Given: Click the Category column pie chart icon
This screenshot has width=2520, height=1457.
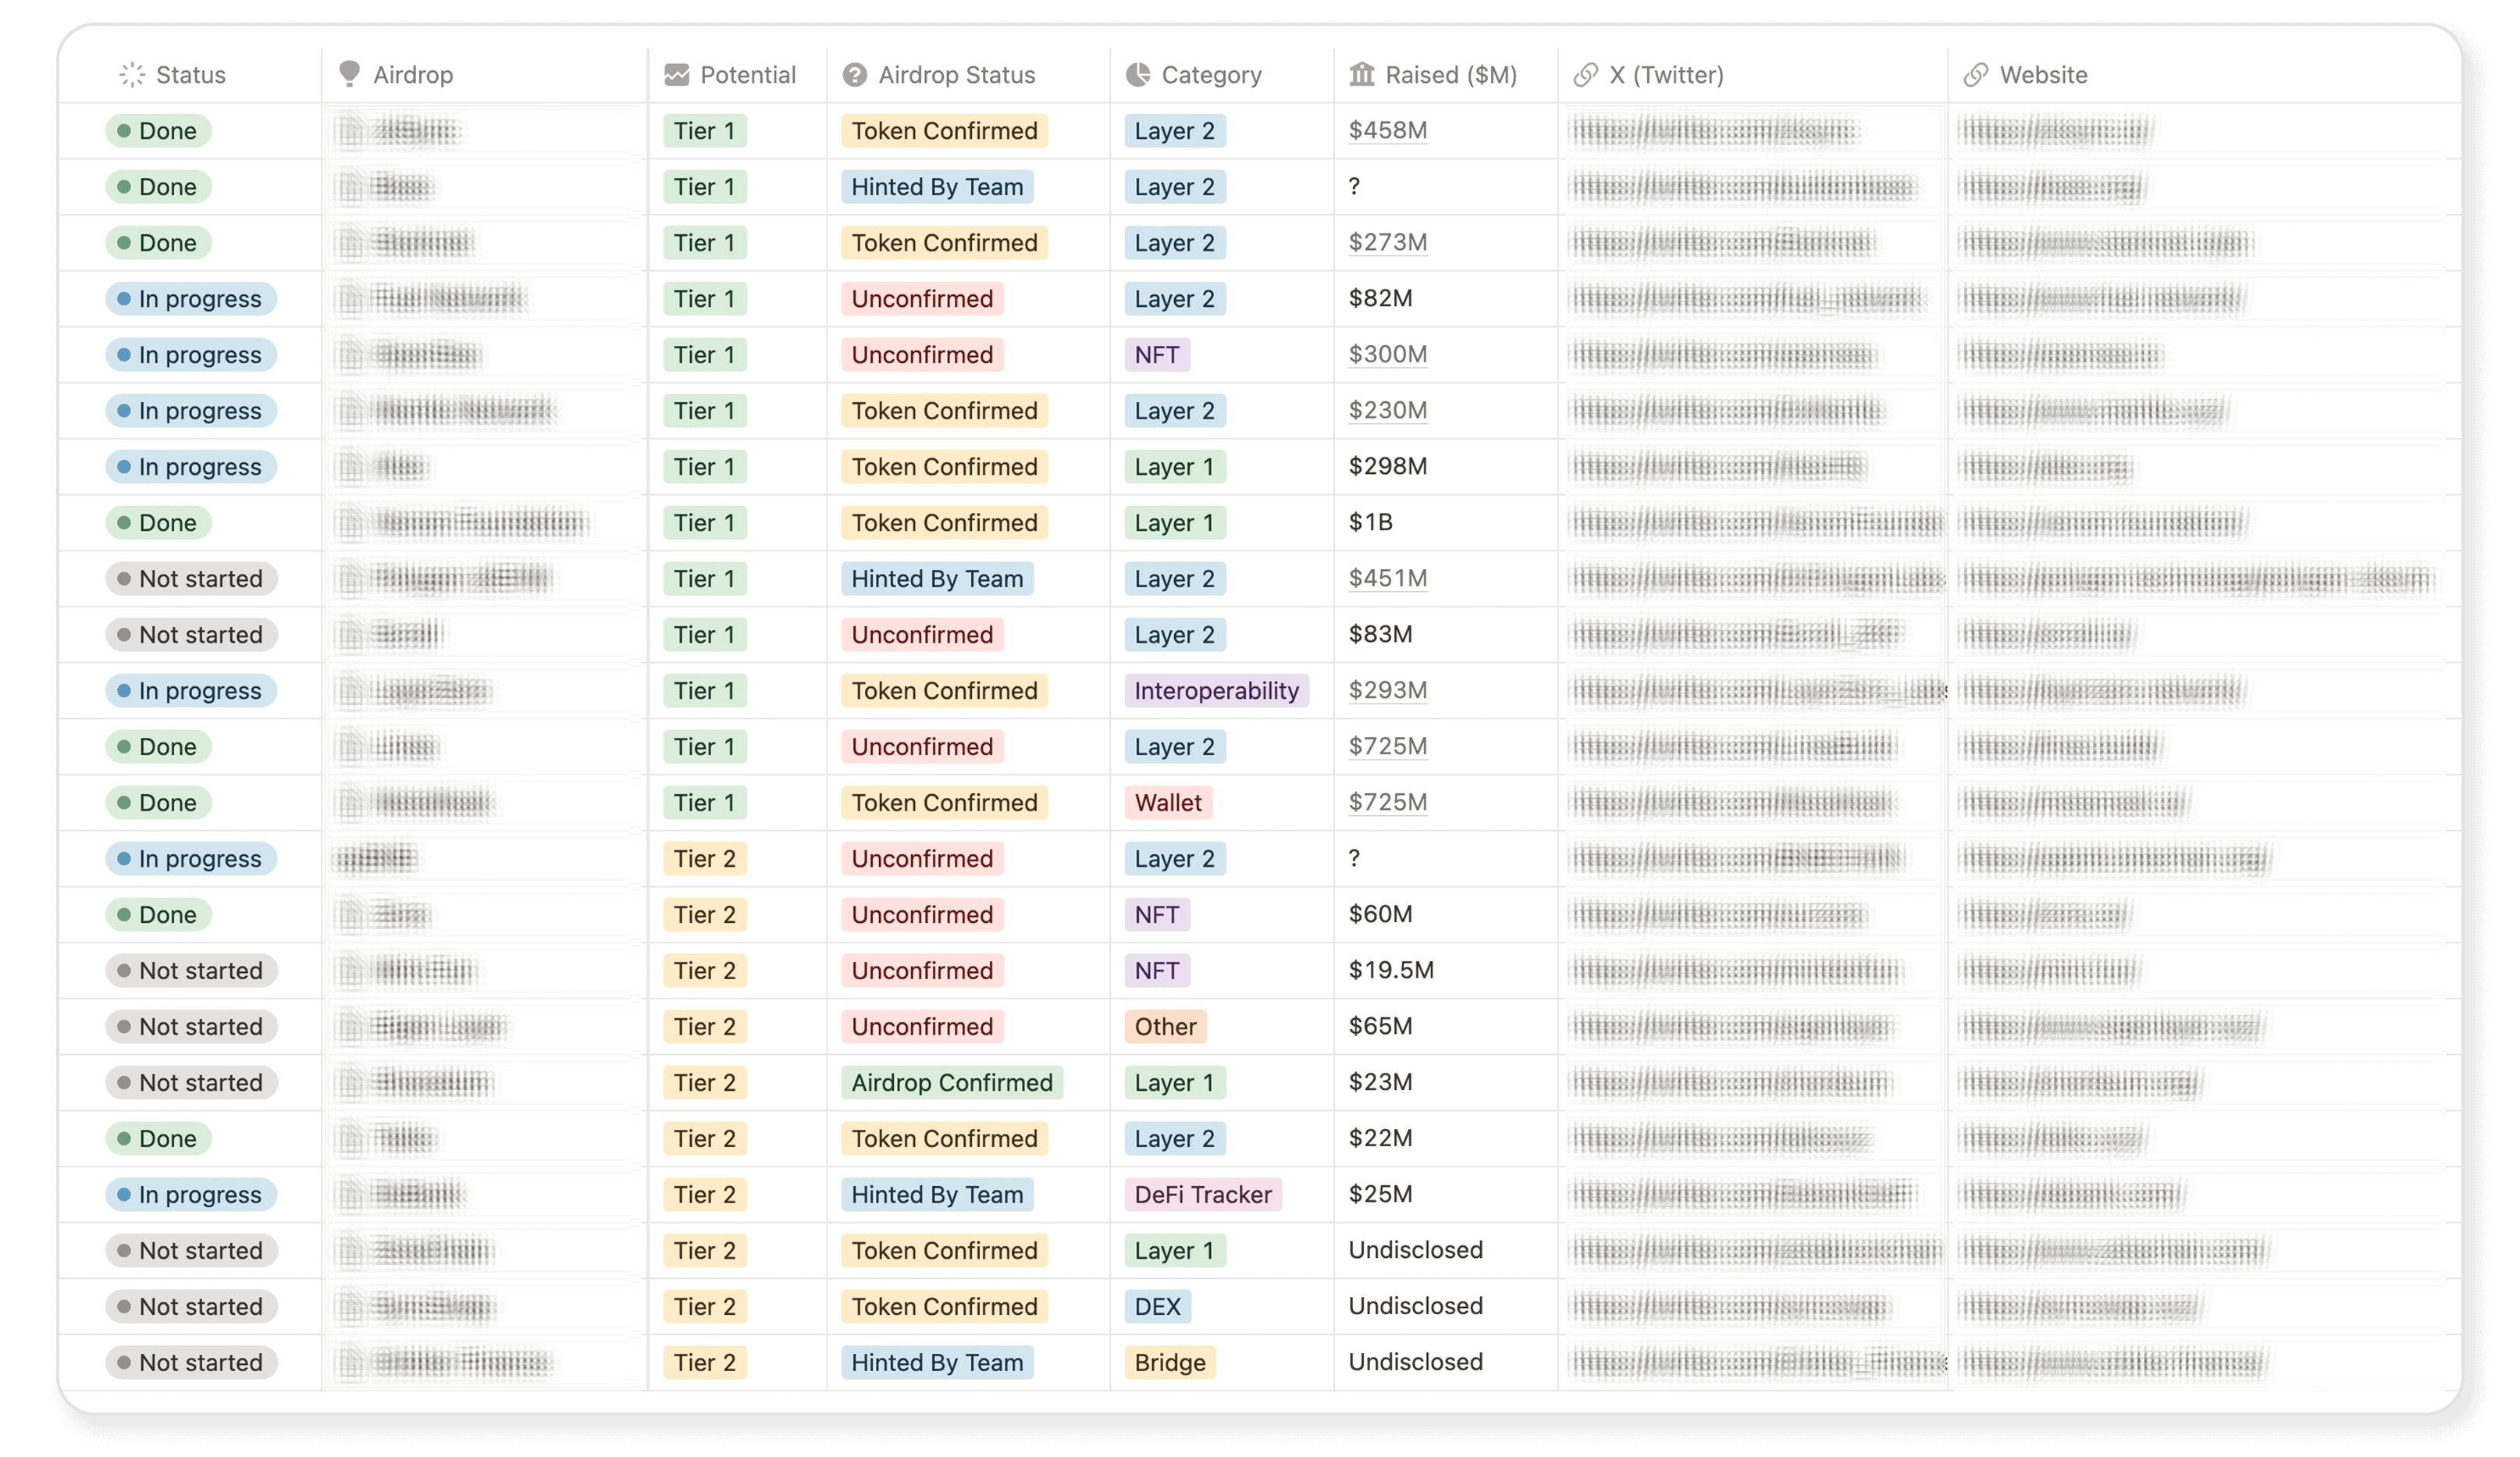Looking at the screenshot, I should pyautogui.click(x=1138, y=75).
